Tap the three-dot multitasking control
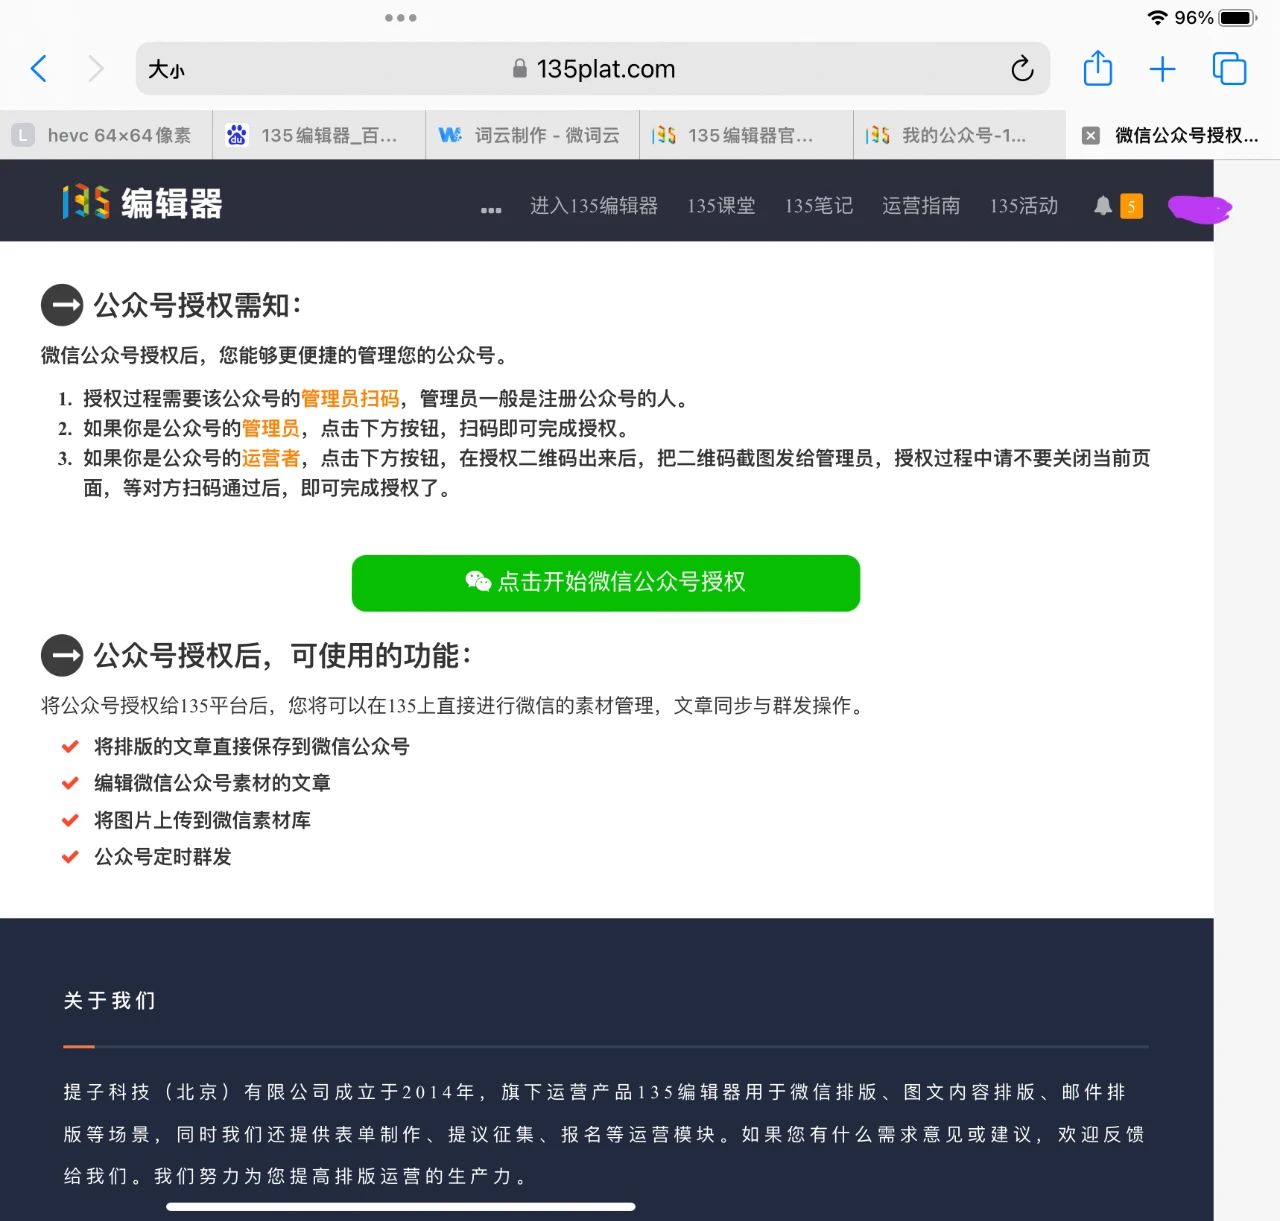 coord(401,18)
